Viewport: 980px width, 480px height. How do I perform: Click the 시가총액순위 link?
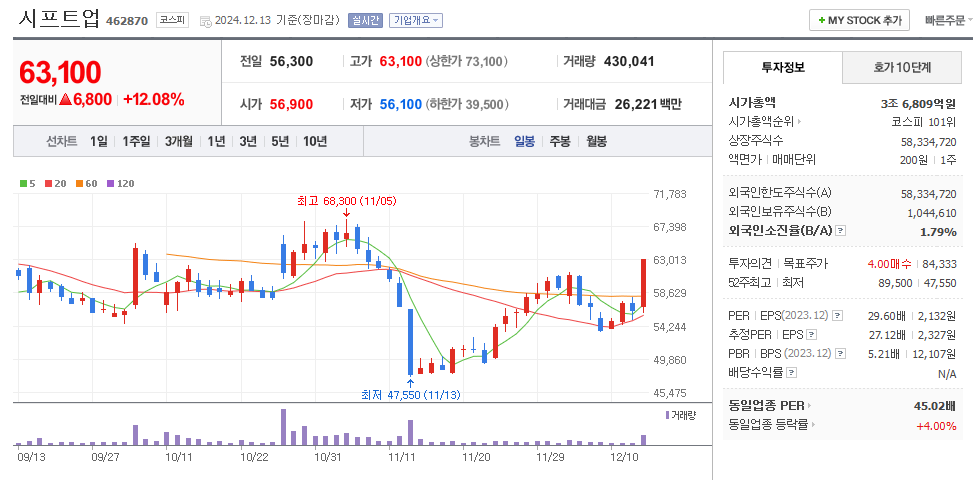coord(762,121)
